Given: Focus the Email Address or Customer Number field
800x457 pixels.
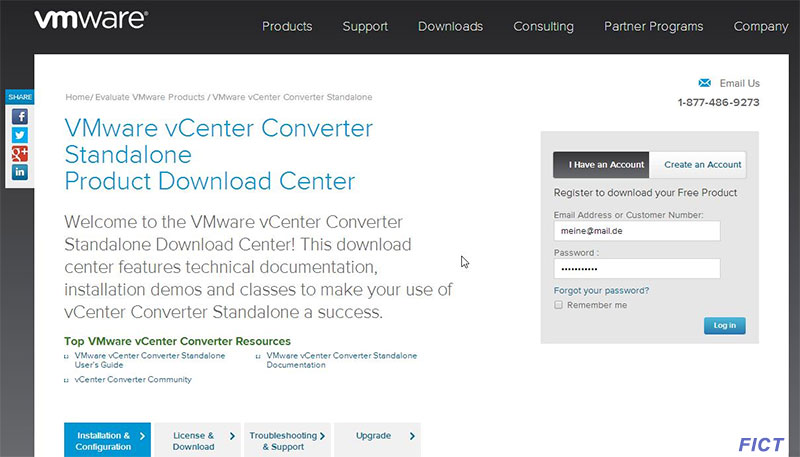Looking at the screenshot, I should (637, 231).
